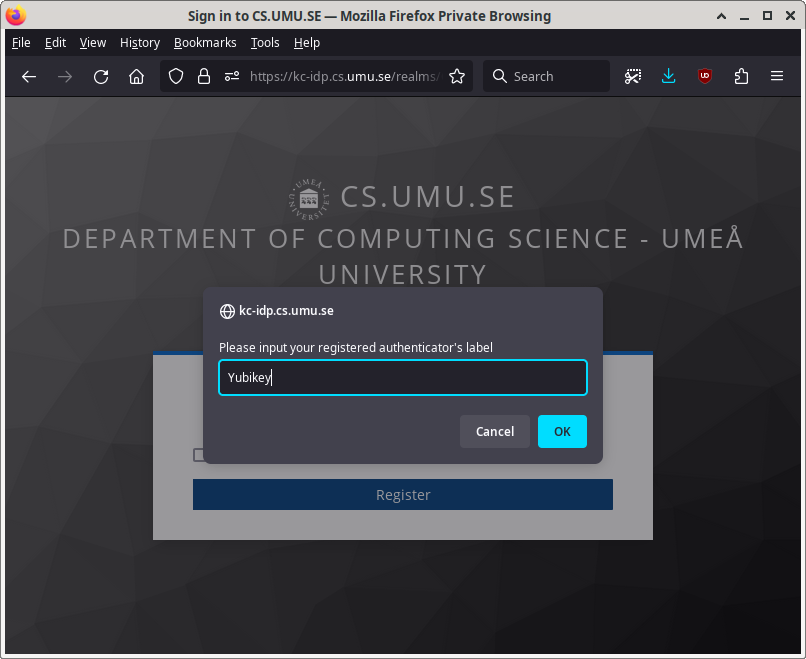Reload the current page
The height and width of the screenshot is (659, 806).
pos(101,77)
